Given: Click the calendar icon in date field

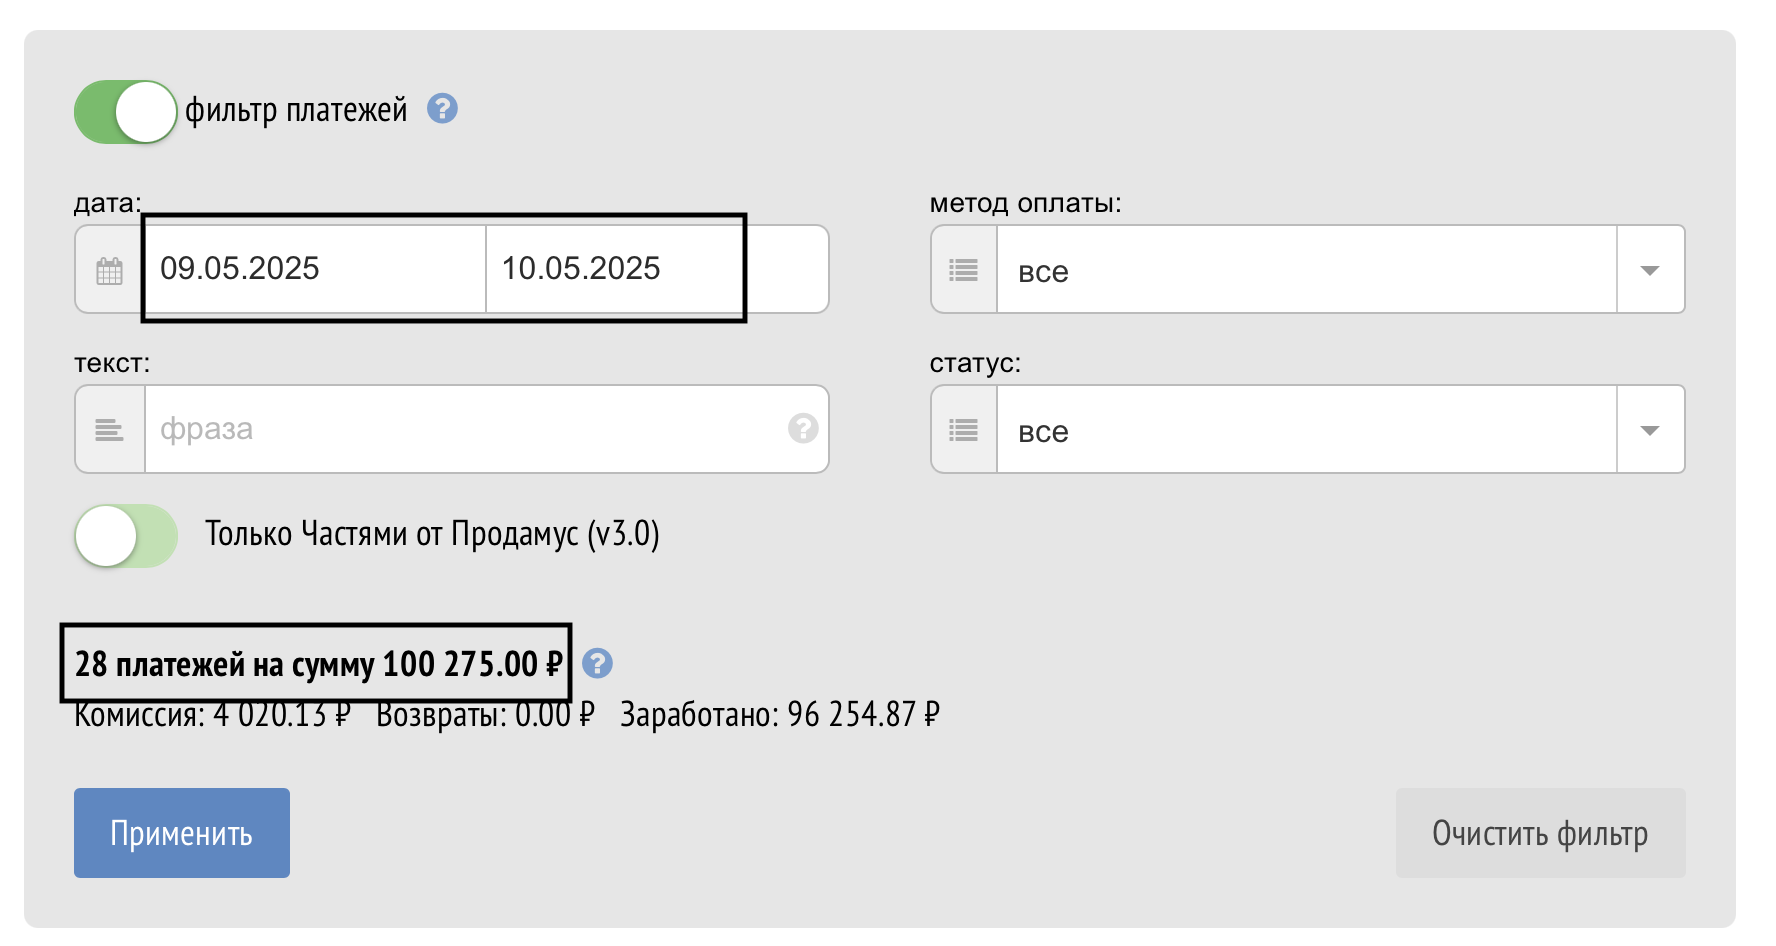Looking at the screenshot, I should coord(110,270).
